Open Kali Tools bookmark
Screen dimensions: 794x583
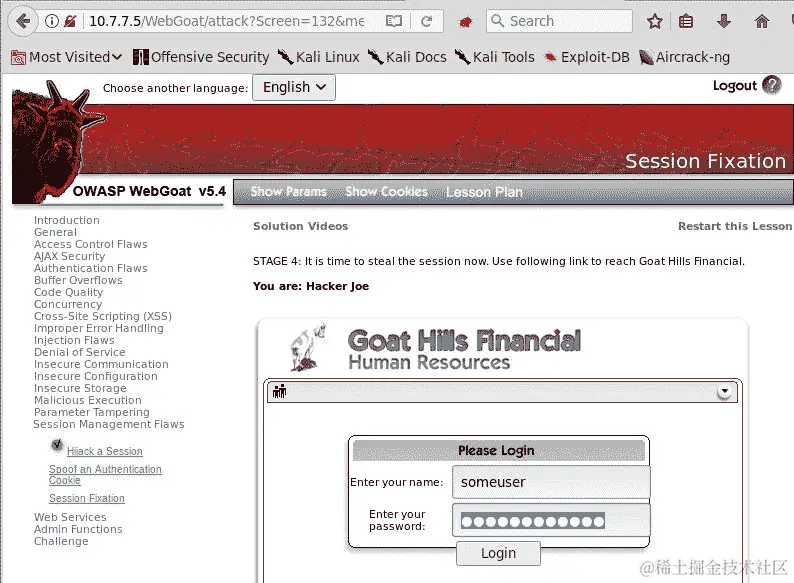pos(494,57)
